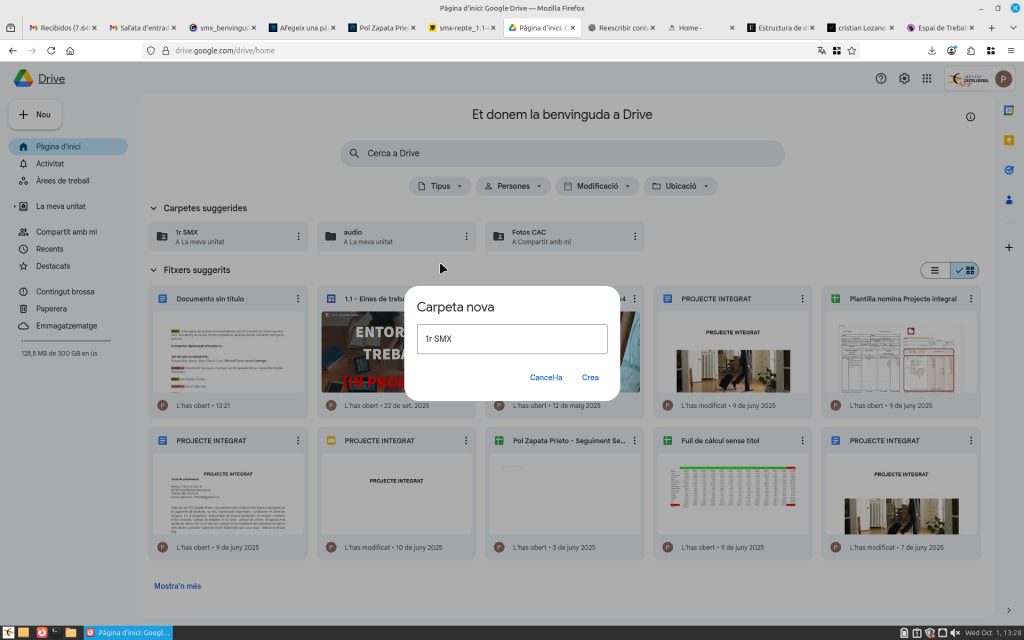1024x640 pixels.
Task: Click Cancel·la in the dialog
Action: [x=546, y=377]
